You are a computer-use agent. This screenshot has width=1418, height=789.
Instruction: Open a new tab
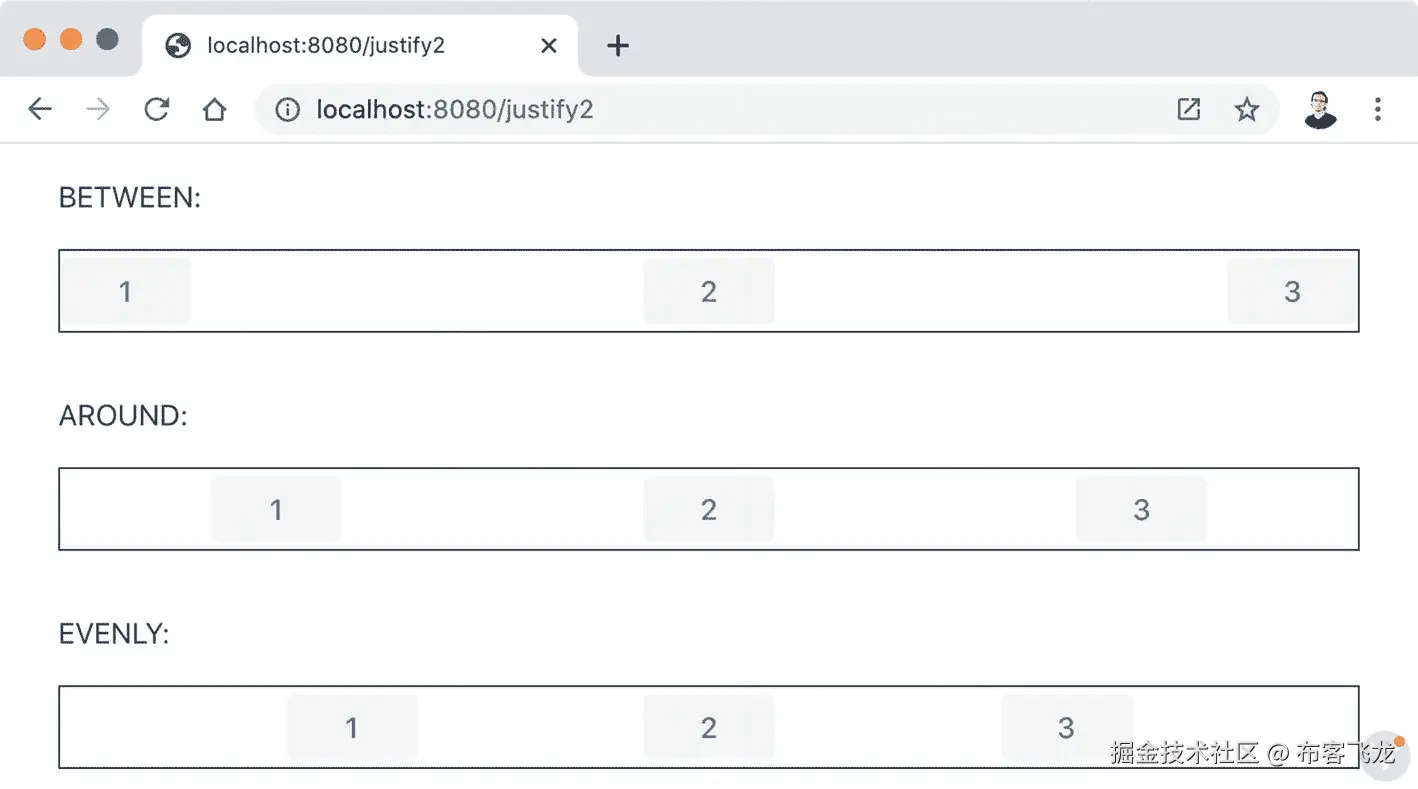[618, 46]
